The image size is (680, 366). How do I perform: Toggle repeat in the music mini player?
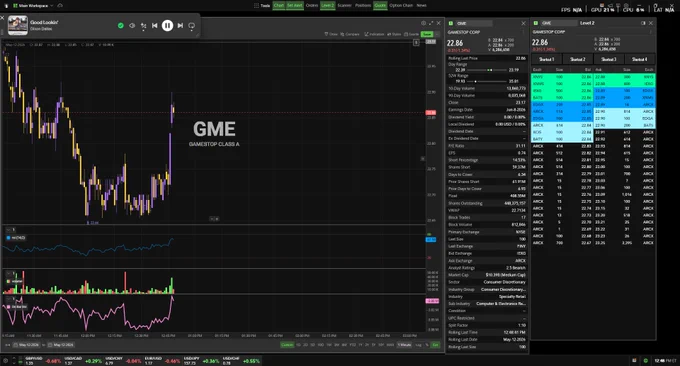point(192,26)
